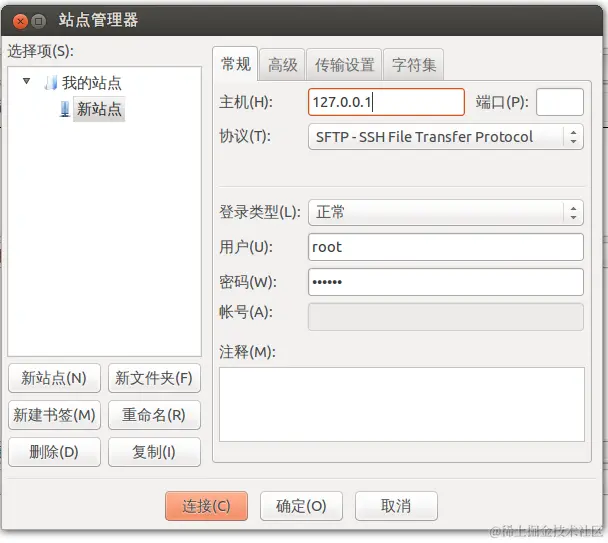Click the 新站点(N) button
The image size is (608, 543).
point(54,378)
